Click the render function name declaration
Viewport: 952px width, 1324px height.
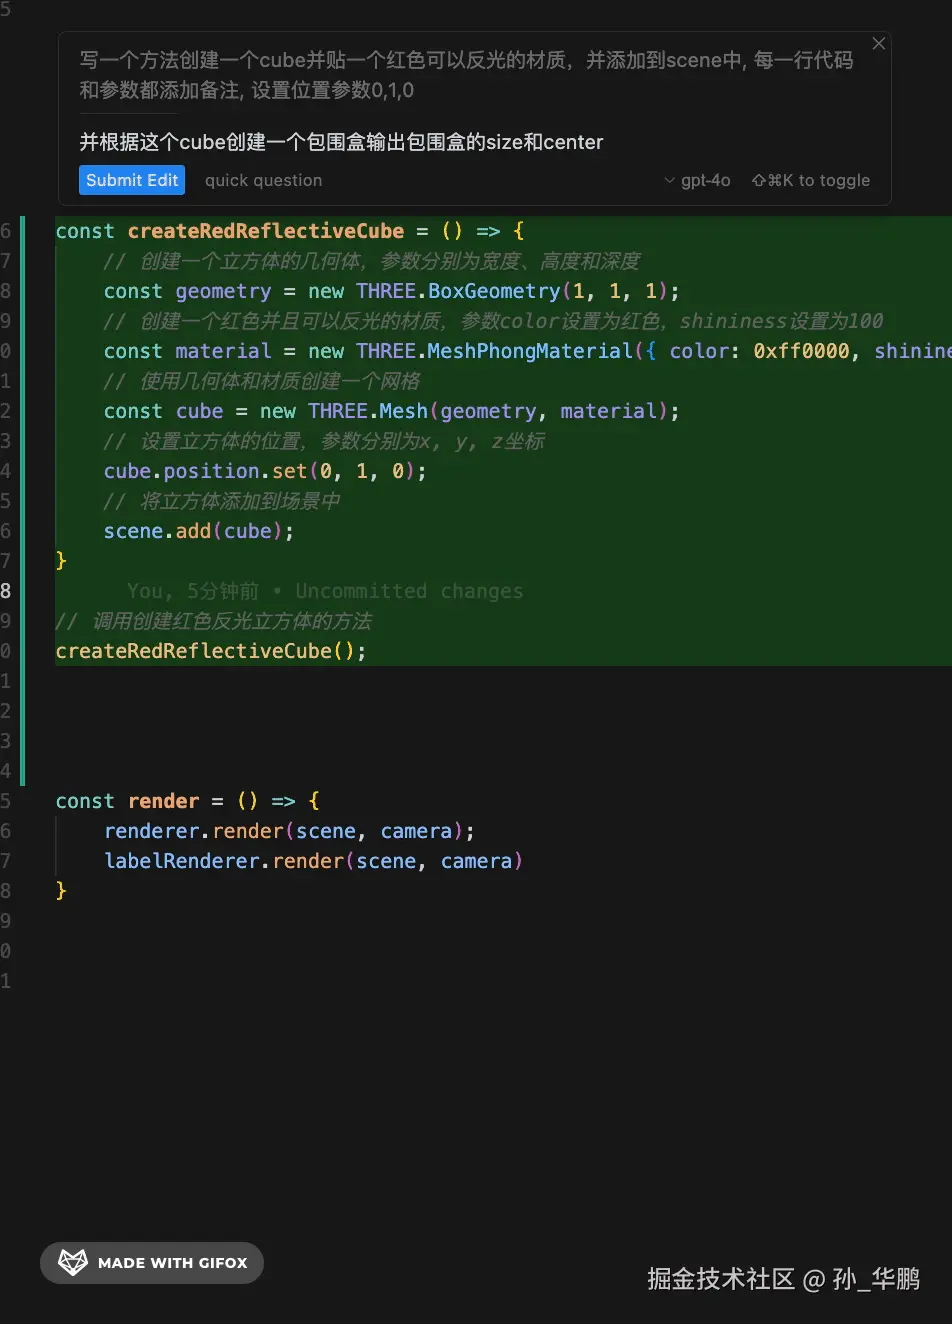pyautogui.click(x=163, y=801)
